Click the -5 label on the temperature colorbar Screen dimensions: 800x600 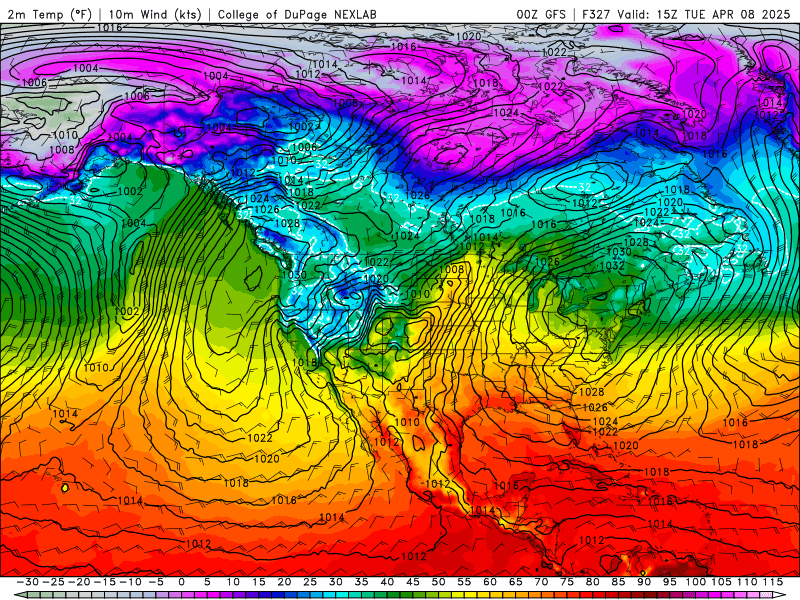coord(156,582)
